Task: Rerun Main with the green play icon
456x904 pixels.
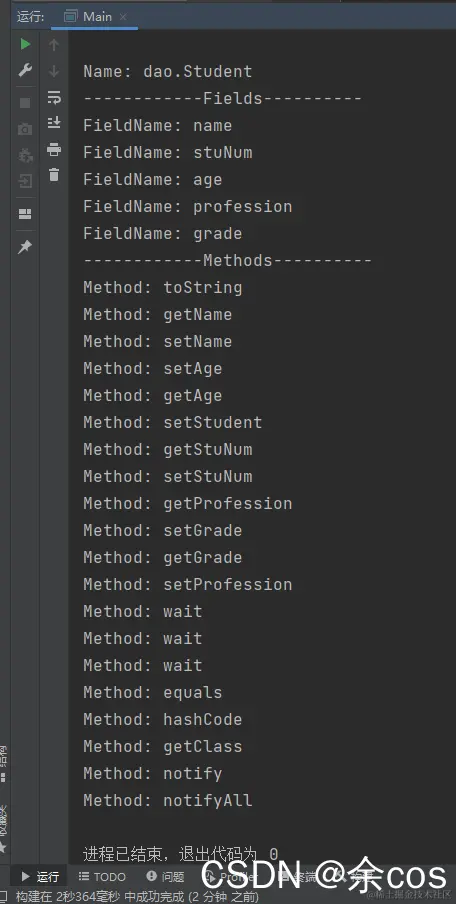Action: pos(25,44)
